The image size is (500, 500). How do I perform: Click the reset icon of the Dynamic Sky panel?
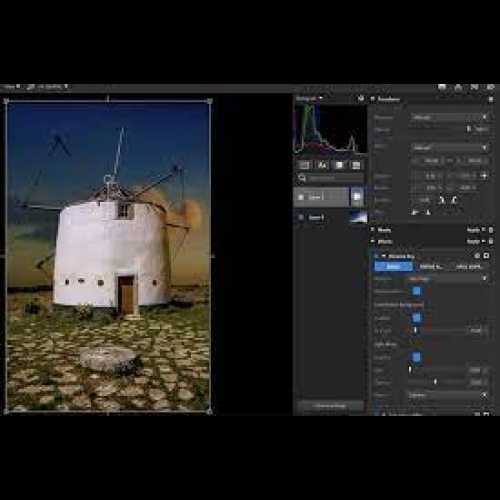tap(477, 256)
